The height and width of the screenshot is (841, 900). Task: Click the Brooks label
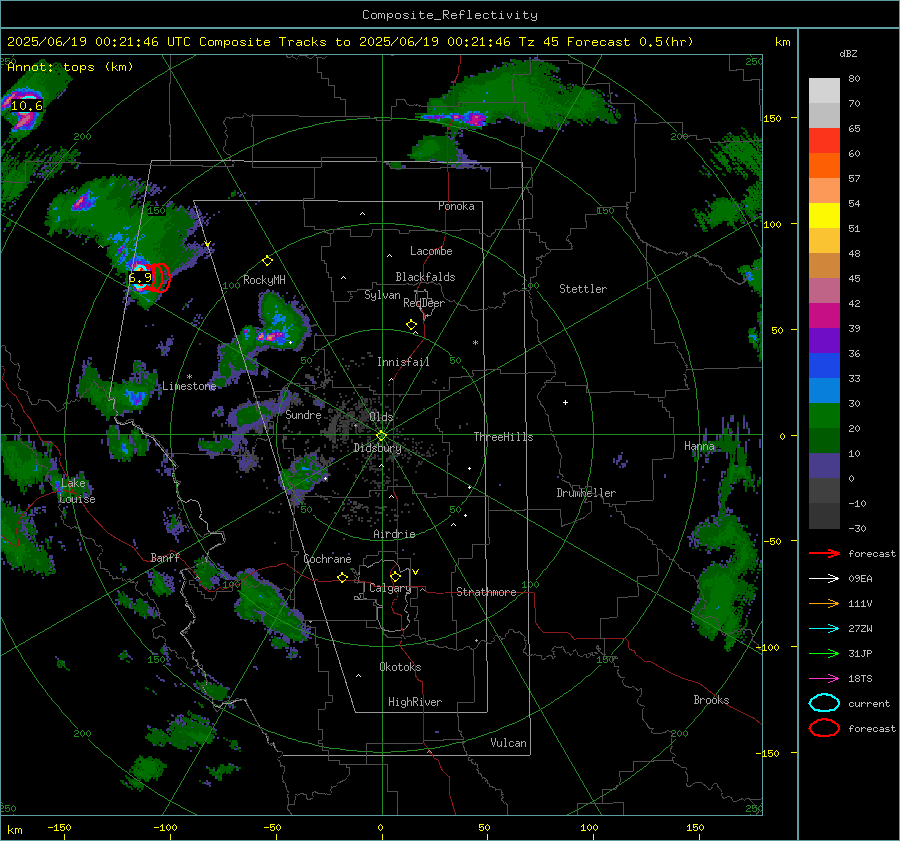711,700
